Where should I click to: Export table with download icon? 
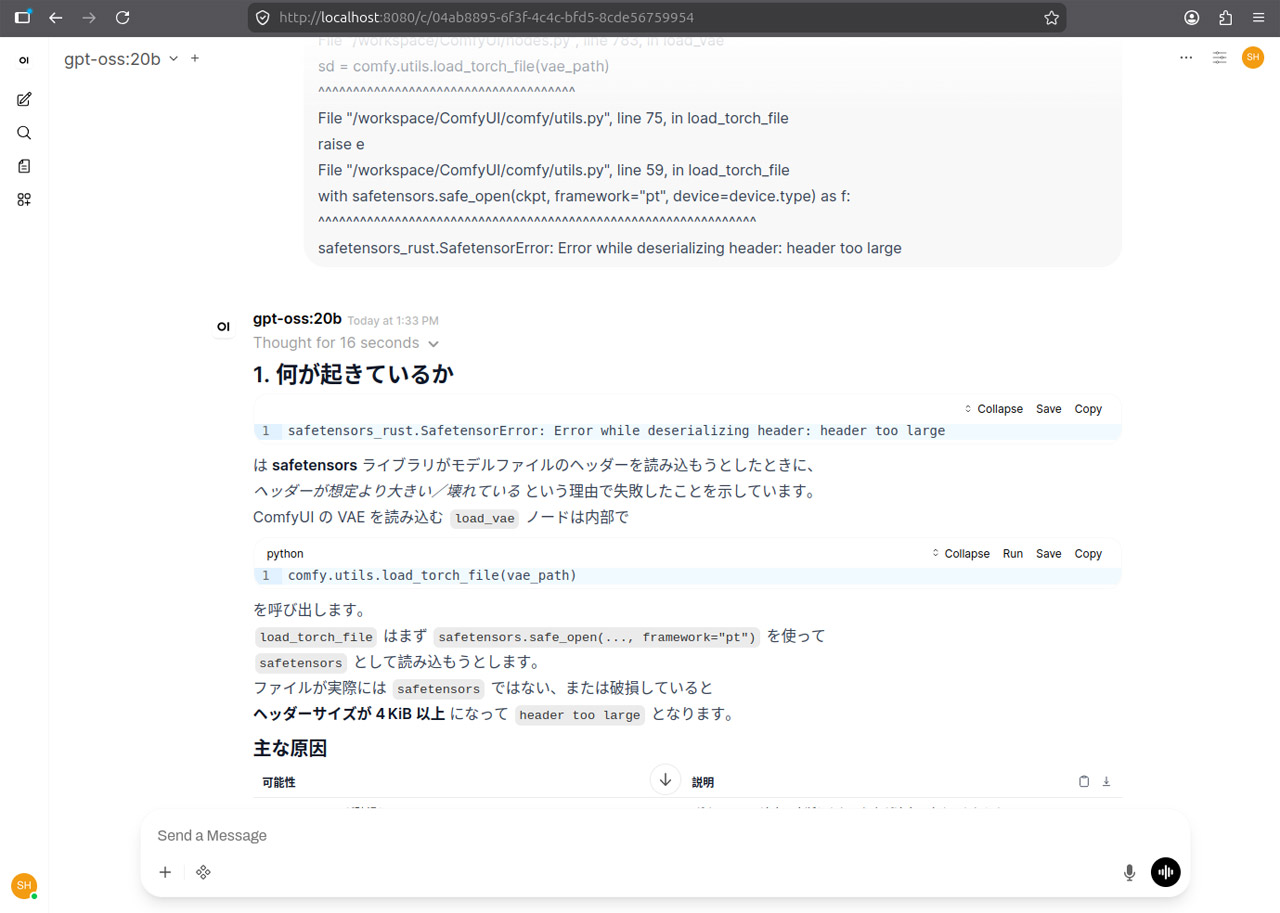click(1106, 782)
